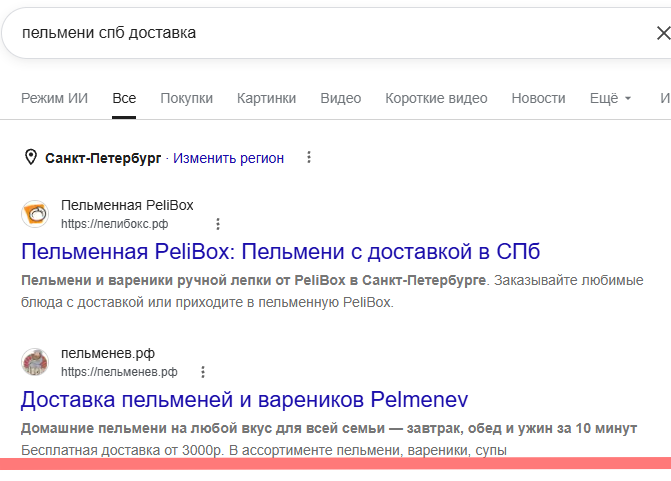The image size is (671, 481).
Task: Open Доставка пельменей и вареников Pelmenev result
Action: tap(244, 400)
